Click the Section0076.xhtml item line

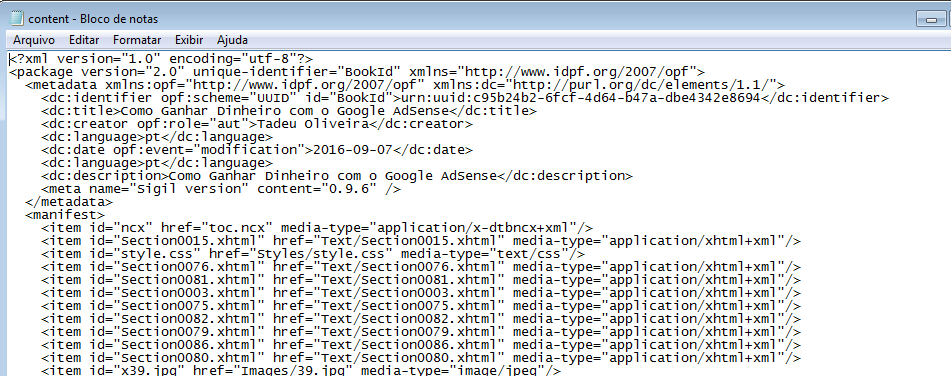pyautogui.click(x=421, y=267)
